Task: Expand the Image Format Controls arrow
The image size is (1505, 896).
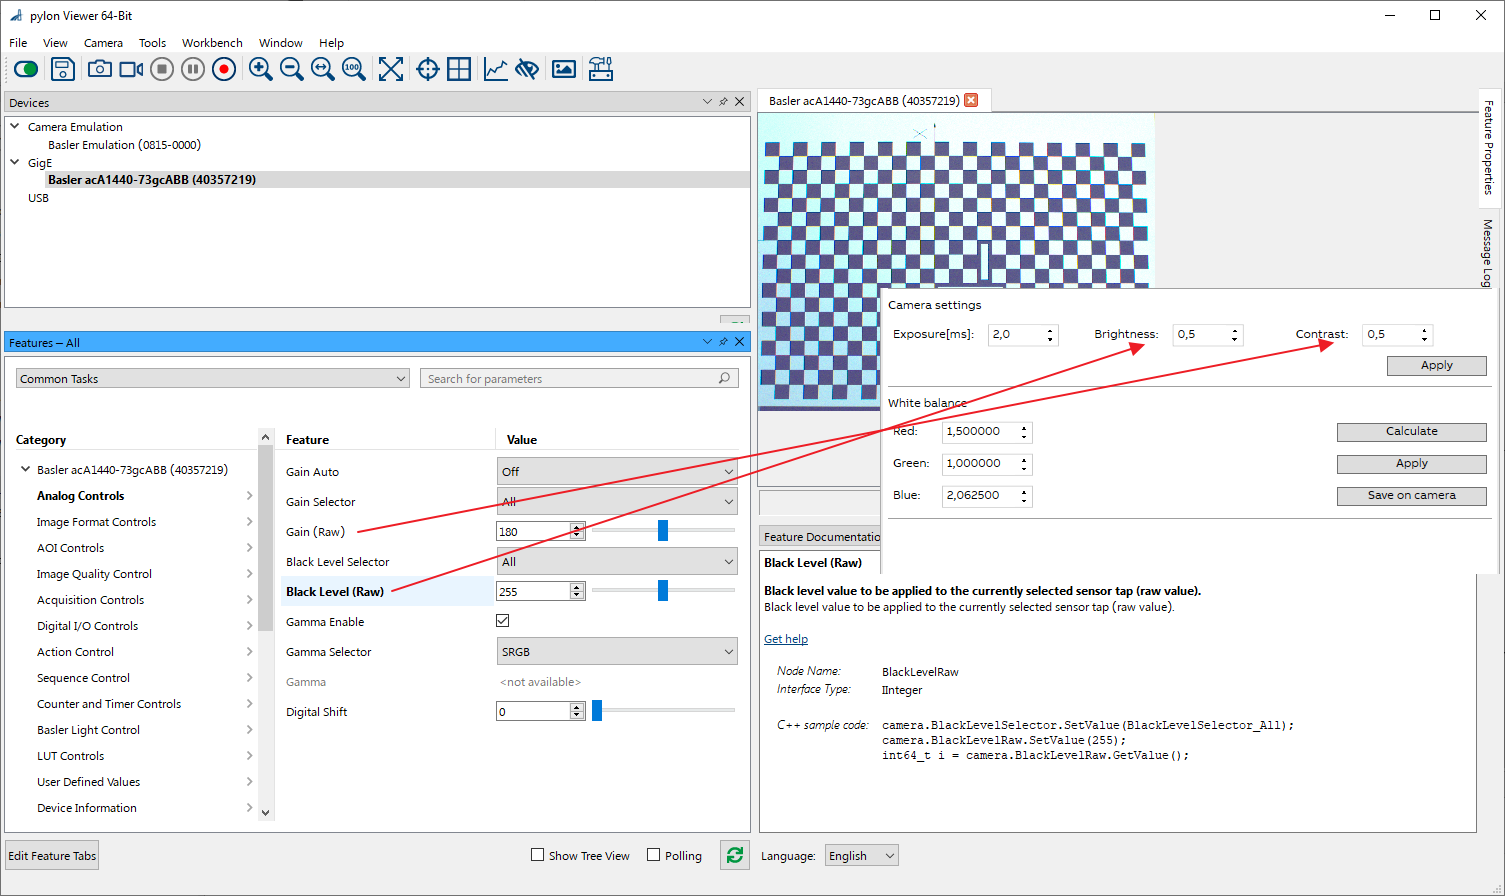Action: pyautogui.click(x=249, y=521)
